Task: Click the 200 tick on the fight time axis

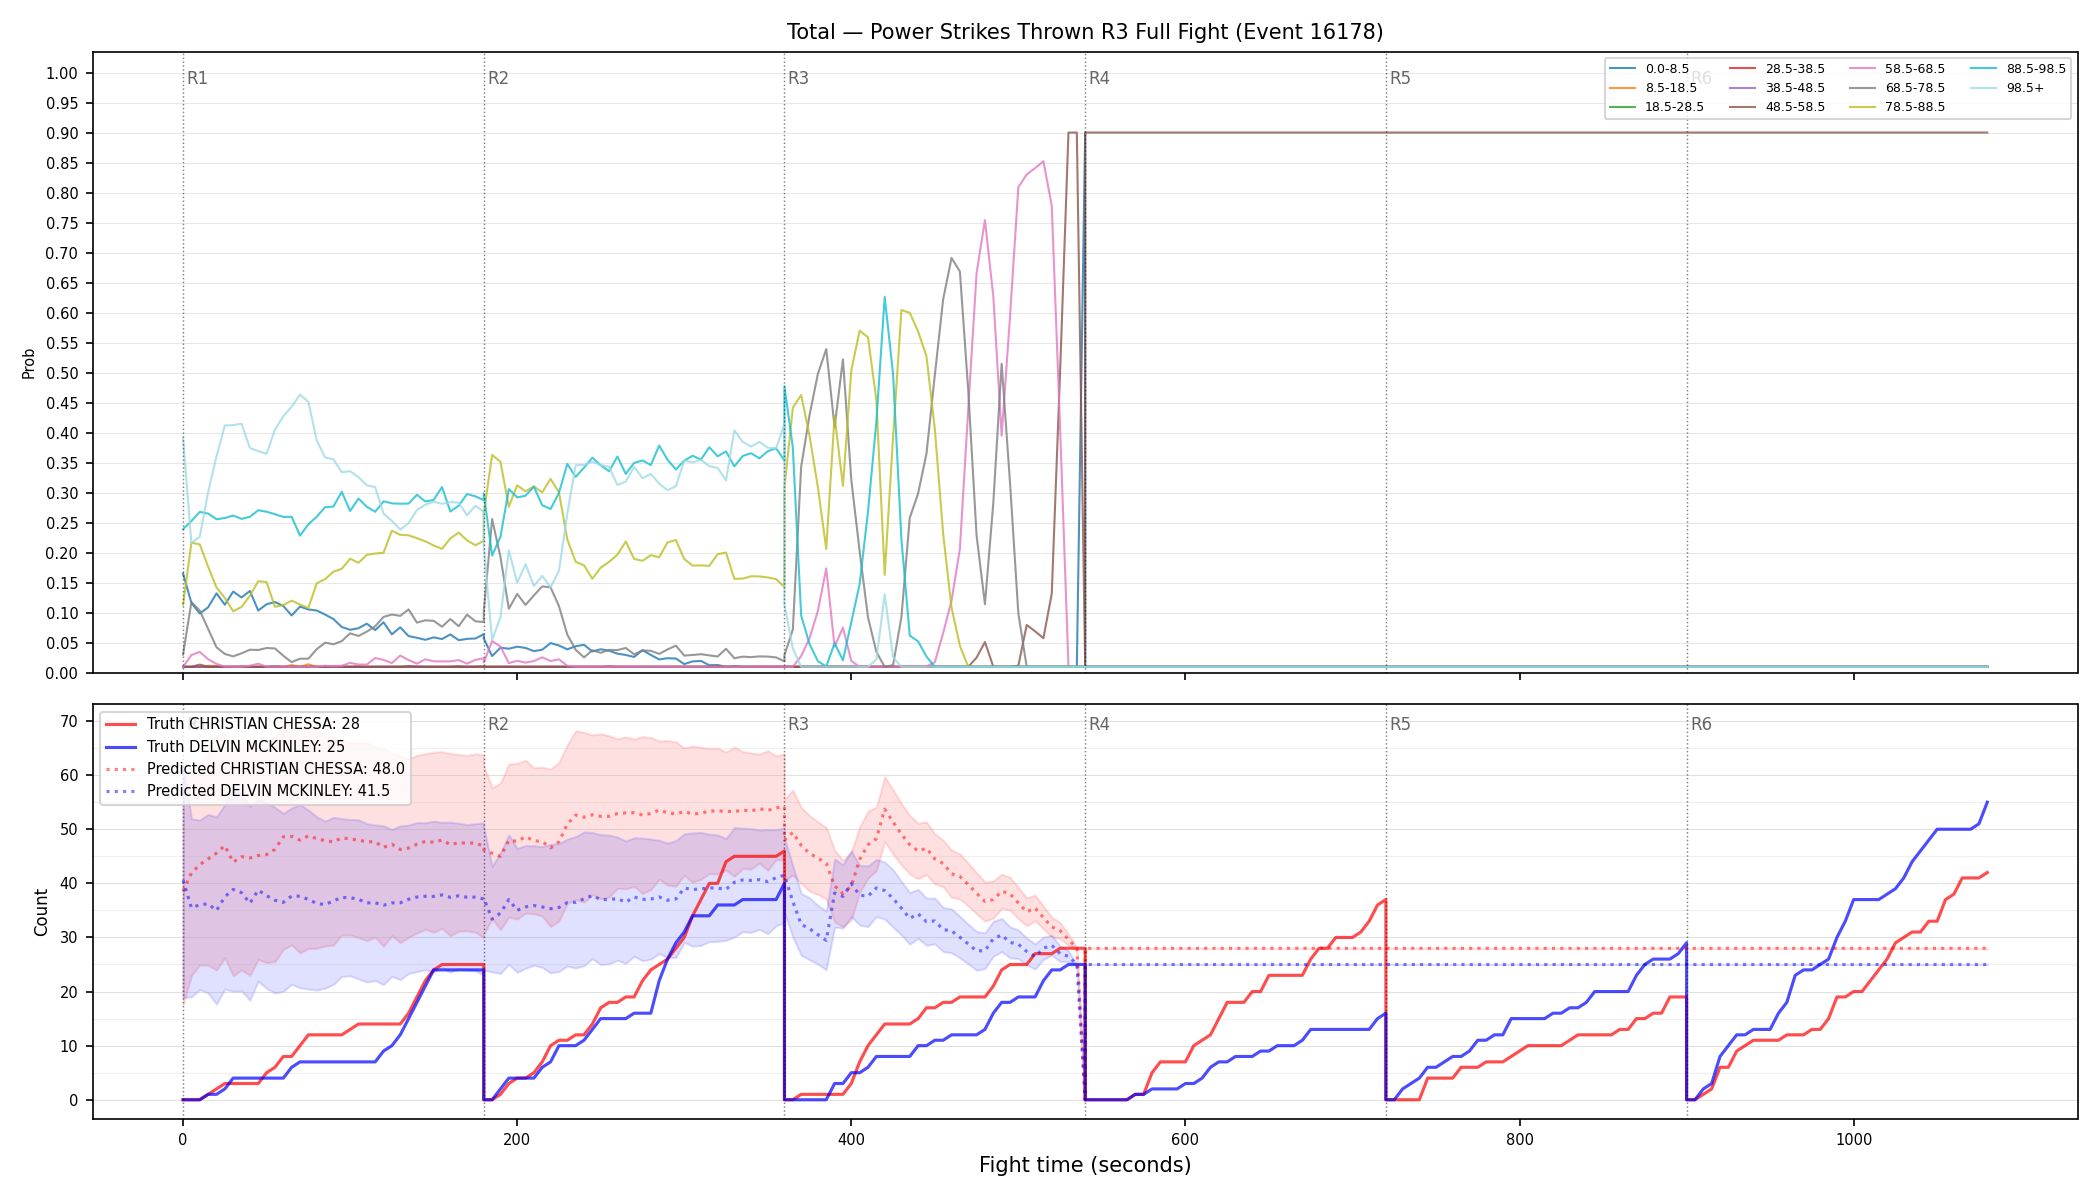Action: pyautogui.click(x=517, y=1139)
